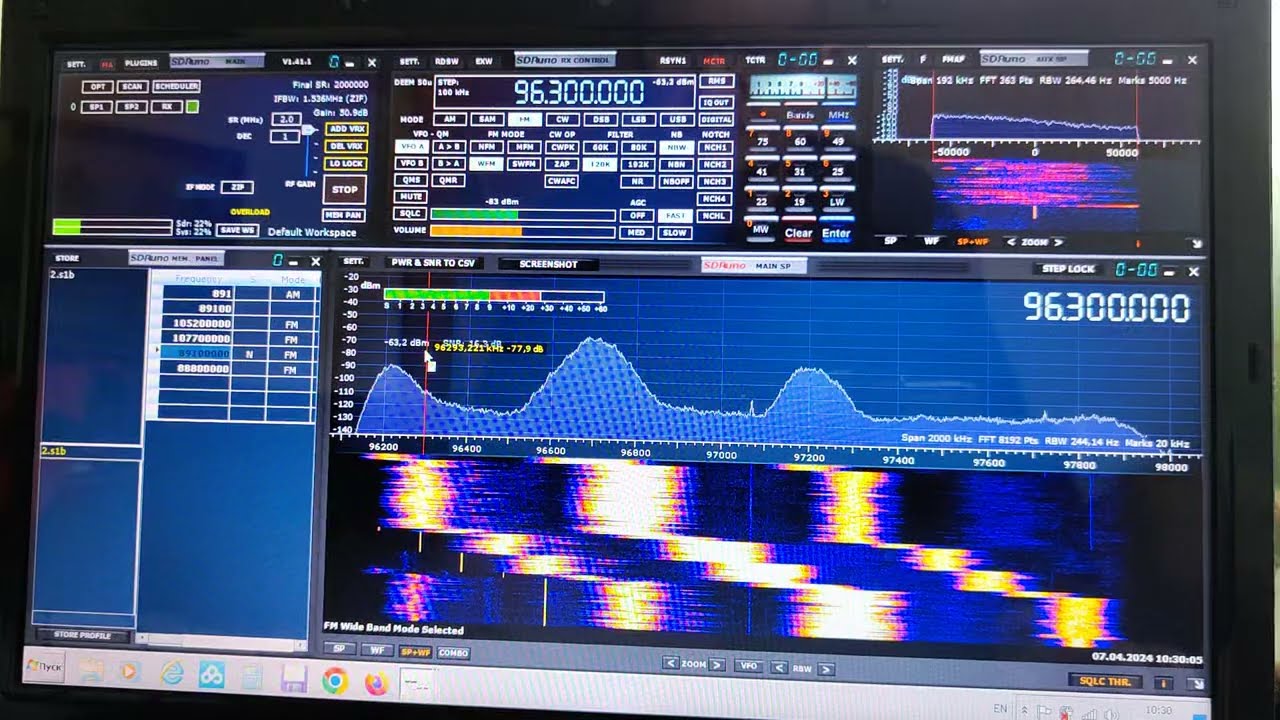Click the 96.300.000 frequency display in RX Control

point(579,93)
